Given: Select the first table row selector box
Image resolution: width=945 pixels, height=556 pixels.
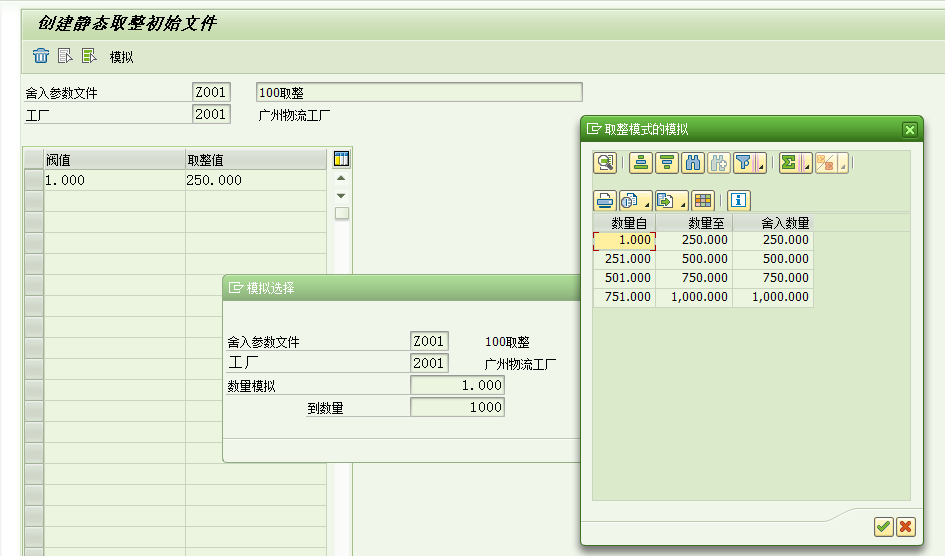Looking at the screenshot, I should pos(33,180).
